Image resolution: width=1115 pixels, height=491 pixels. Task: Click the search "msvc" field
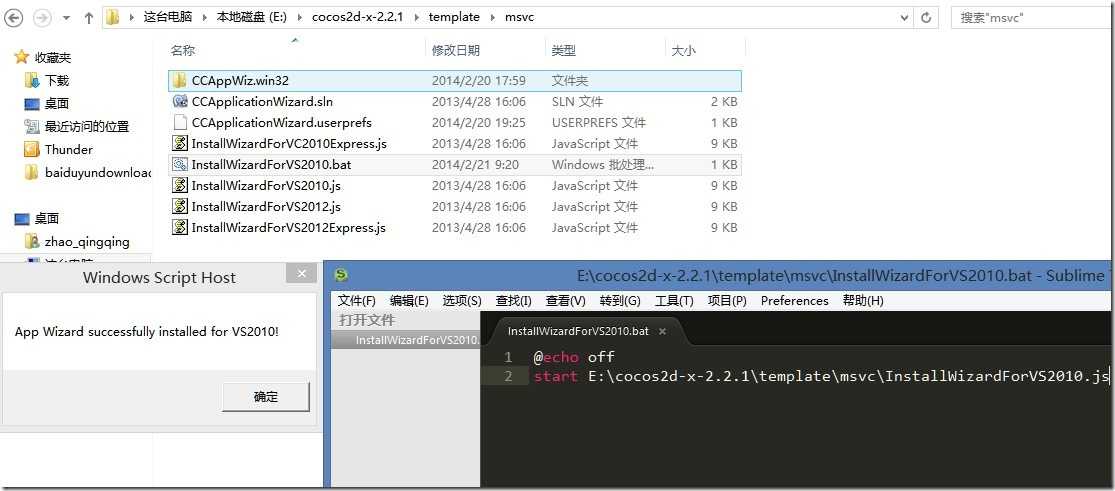pyautogui.click(x=1032, y=17)
